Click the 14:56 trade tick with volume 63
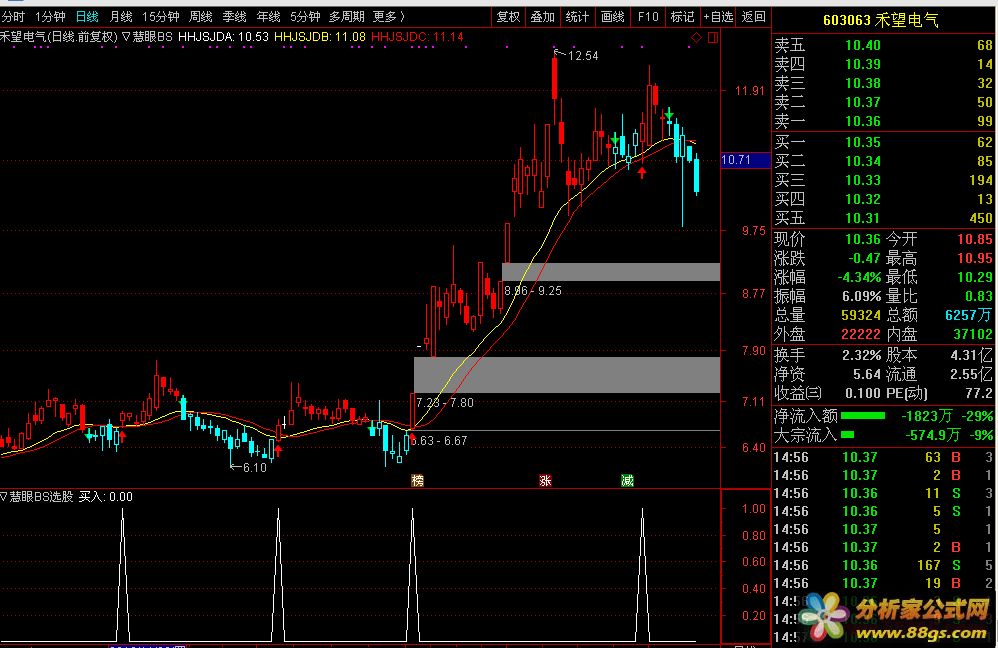Screen dimensions: 998x648 coord(884,457)
